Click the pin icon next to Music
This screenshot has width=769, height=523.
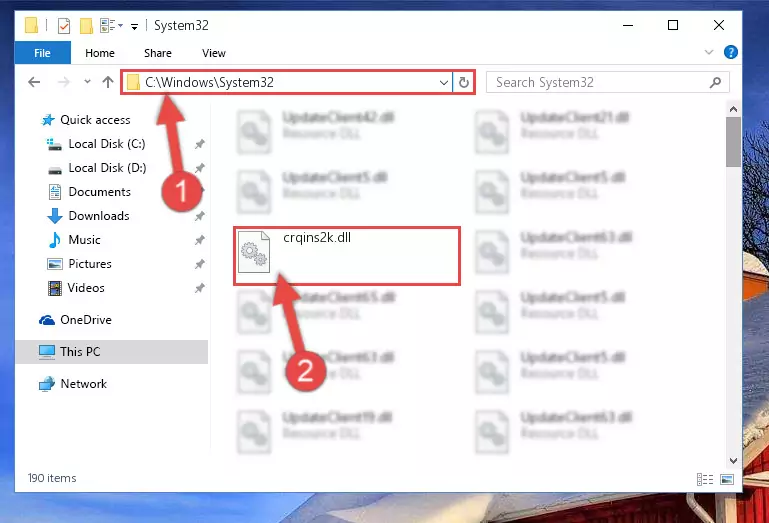click(200, 240)
